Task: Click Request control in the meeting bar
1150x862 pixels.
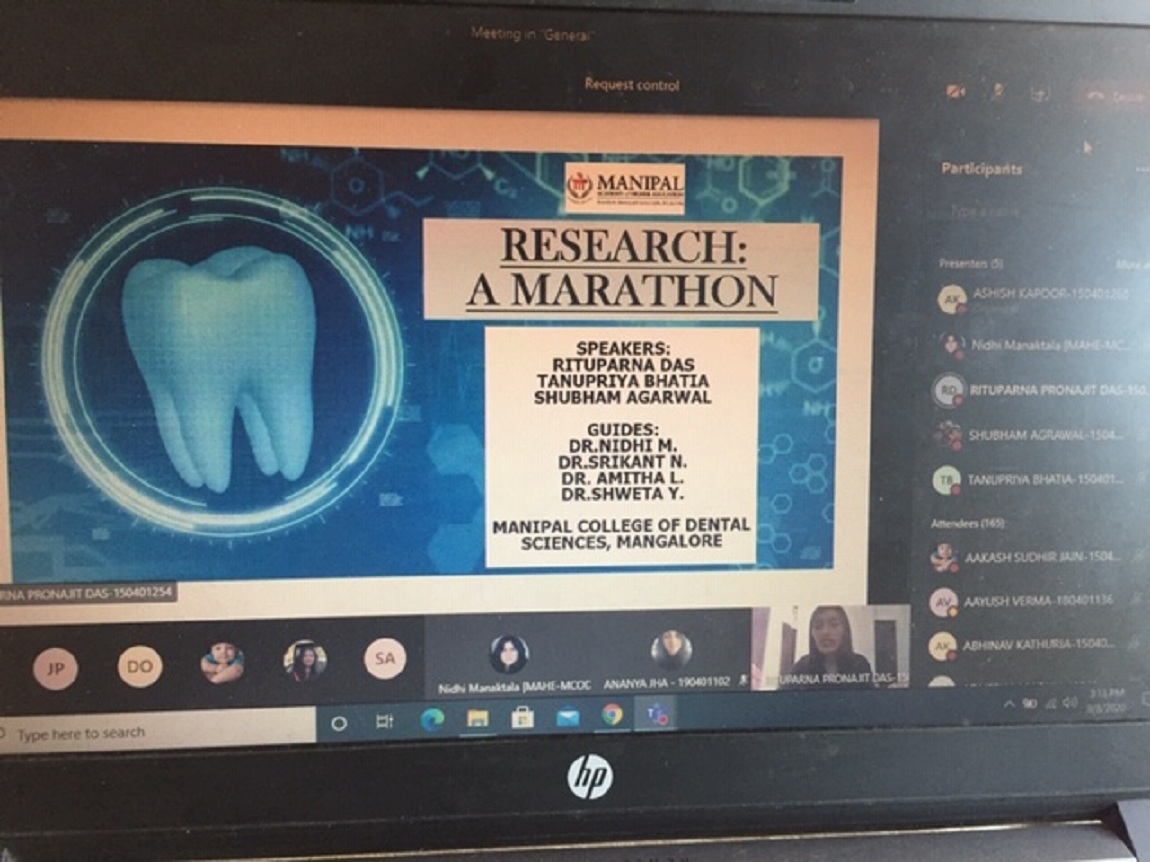Action: [632, 86]
